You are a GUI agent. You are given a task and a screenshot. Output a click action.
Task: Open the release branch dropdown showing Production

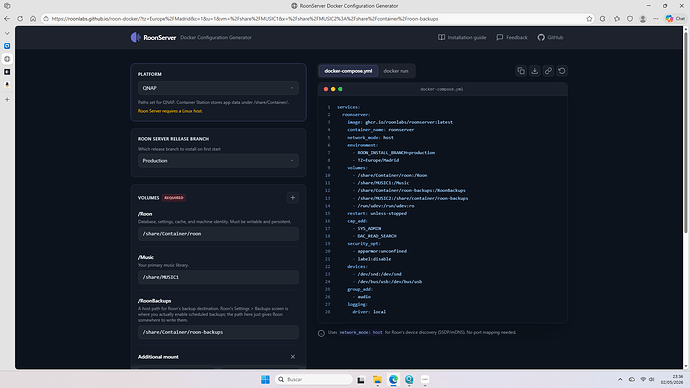click(218, 161)
